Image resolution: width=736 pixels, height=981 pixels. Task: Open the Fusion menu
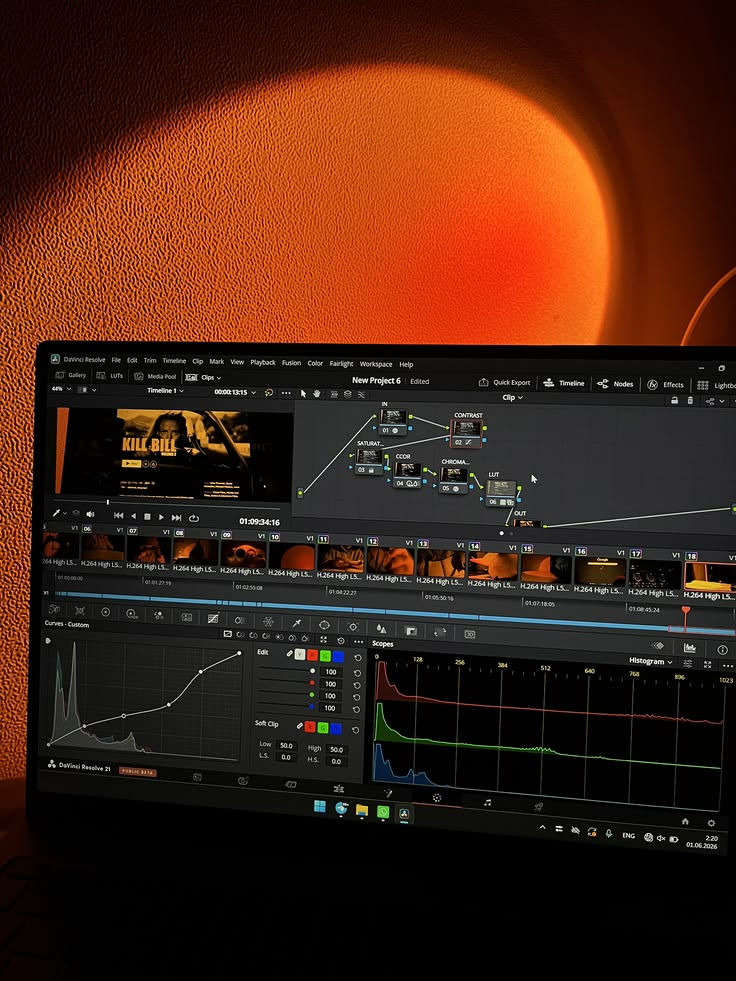291,362
